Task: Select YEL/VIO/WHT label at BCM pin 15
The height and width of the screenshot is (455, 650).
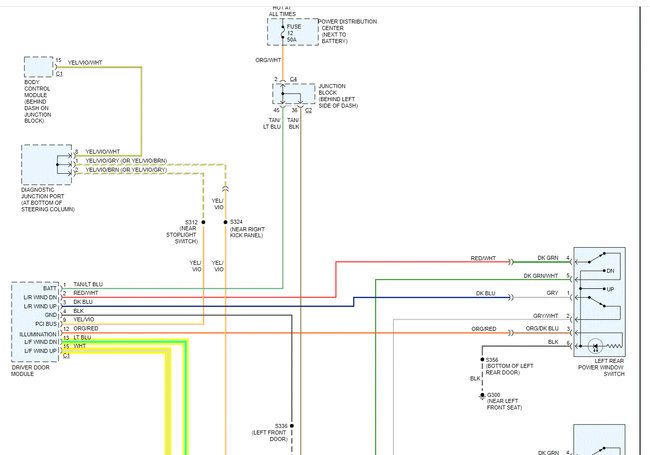Action: tap(85, 63)
